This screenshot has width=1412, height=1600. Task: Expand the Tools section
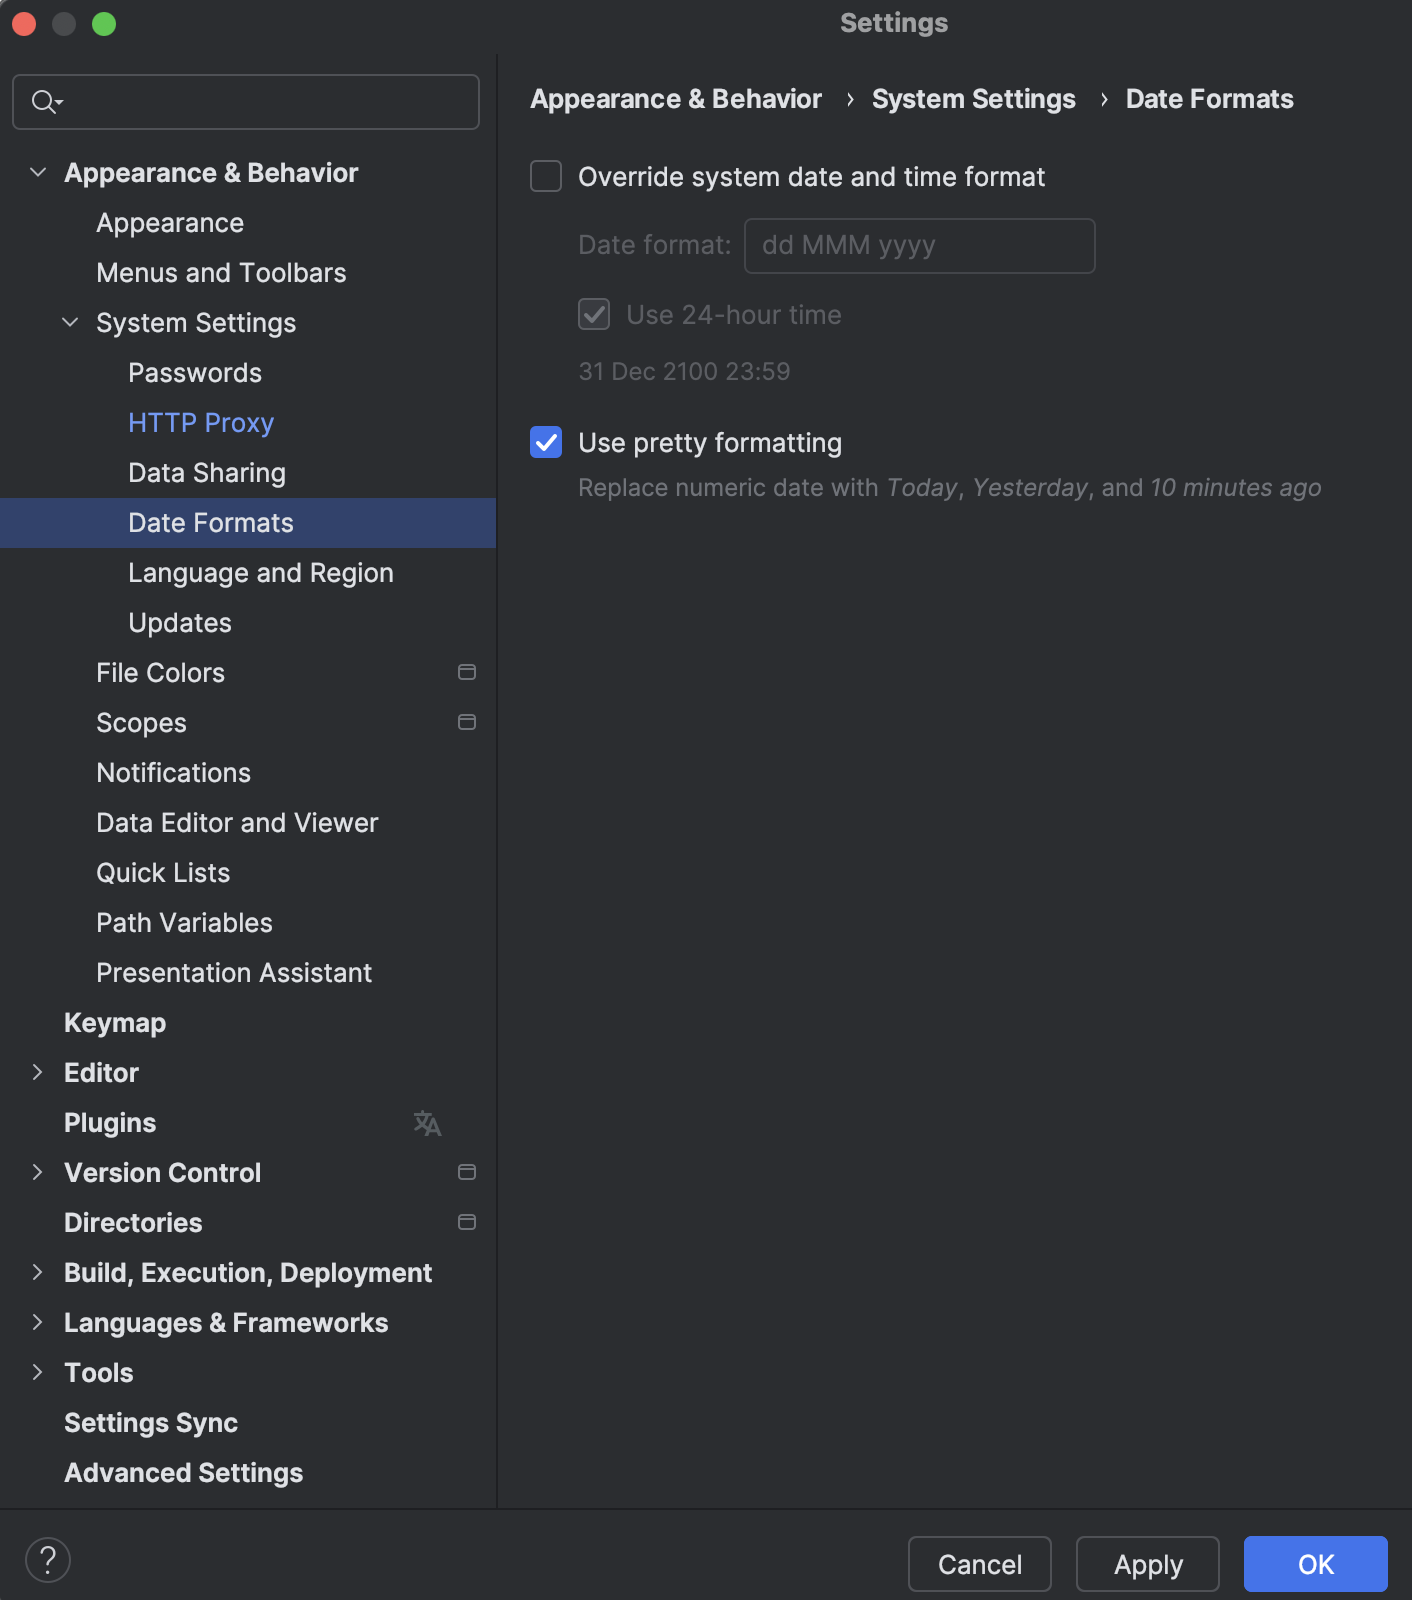[38, 1372]
